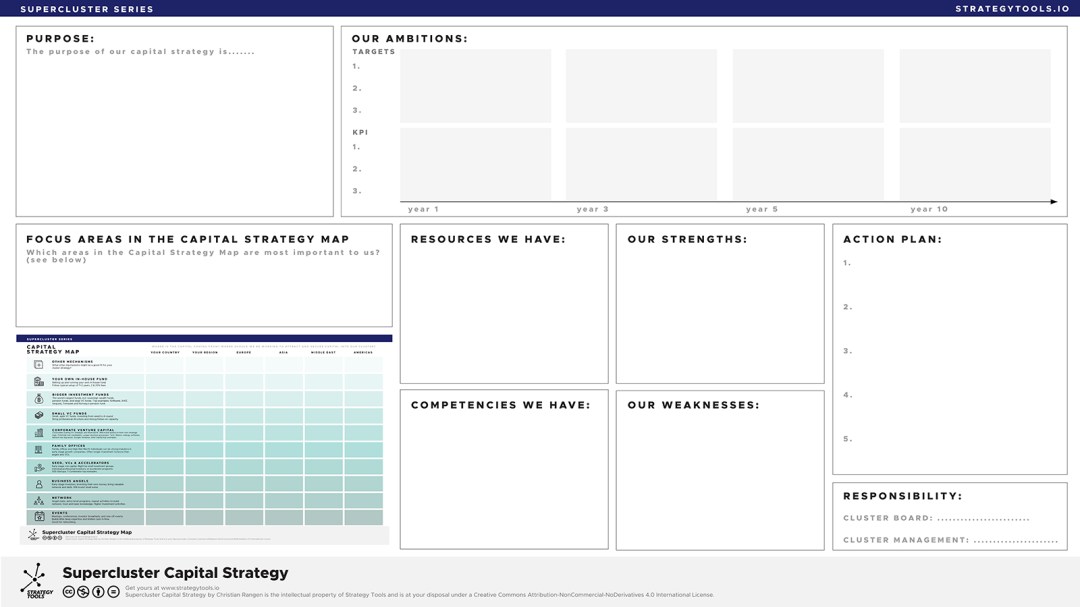Click the 'year 10' timeline label
1080x607 pixels.
click(929, 209)
